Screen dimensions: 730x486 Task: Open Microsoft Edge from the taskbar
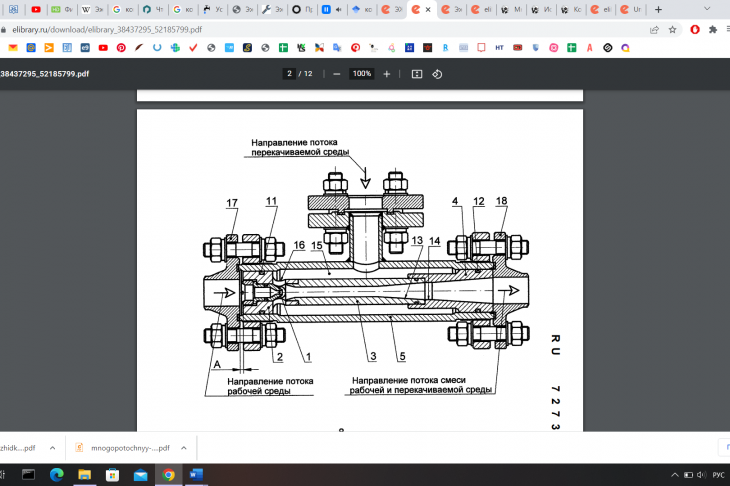click(x=57, y=475)
